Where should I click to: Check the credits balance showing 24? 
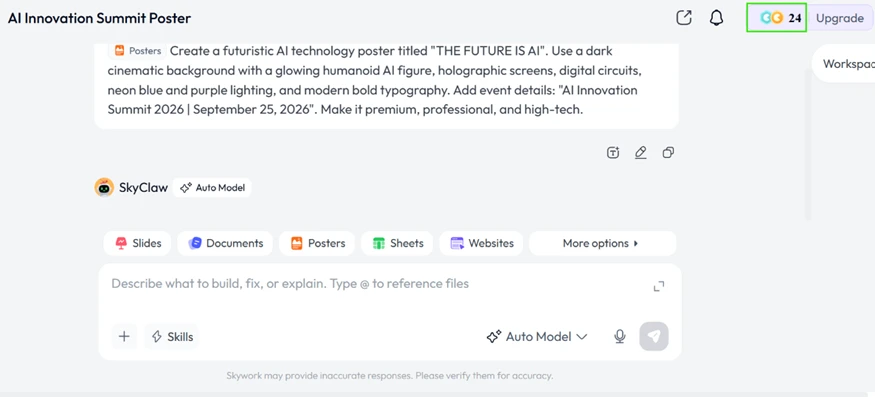pos(777,18)
